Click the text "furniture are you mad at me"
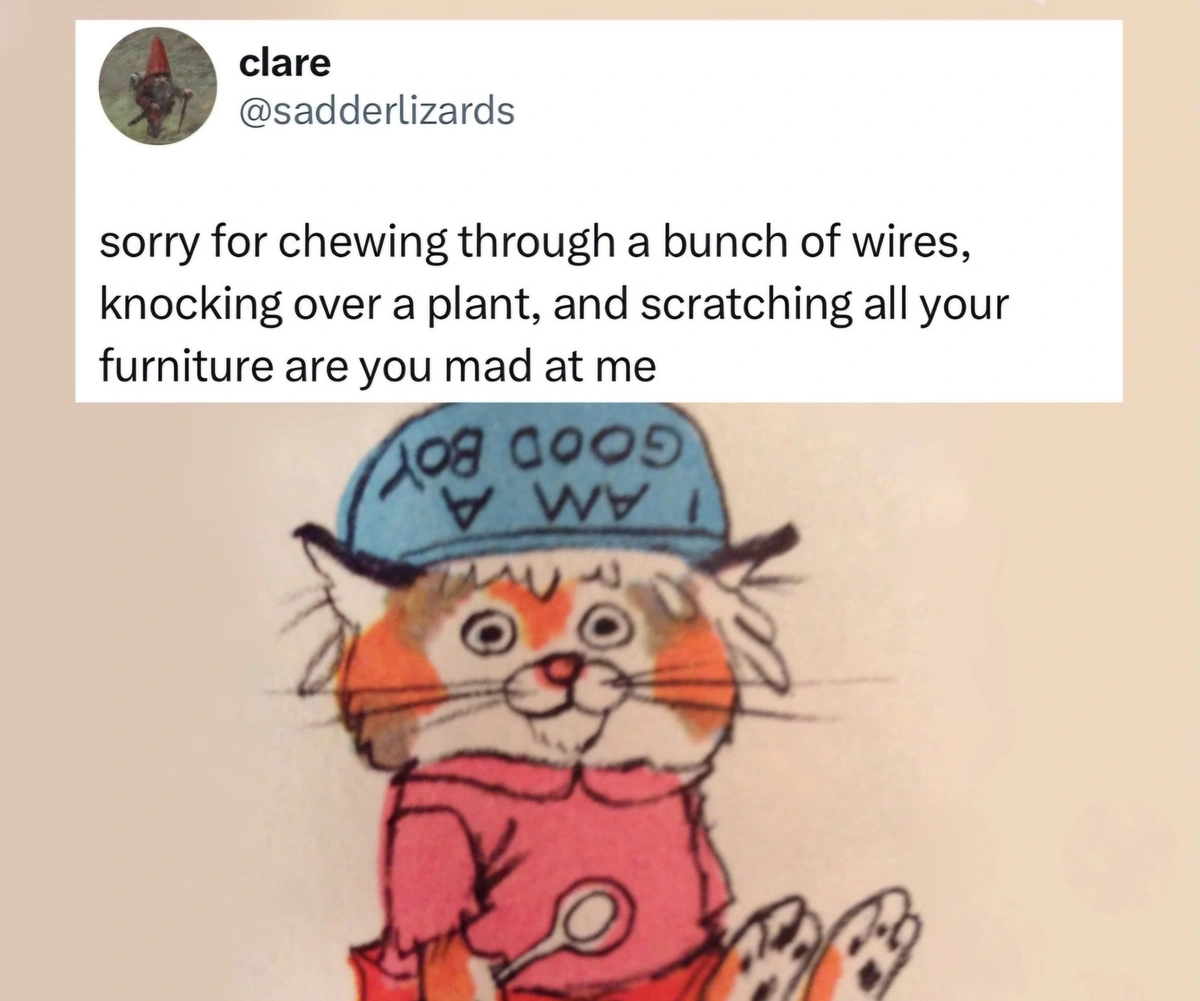 [x=377, y=366]
